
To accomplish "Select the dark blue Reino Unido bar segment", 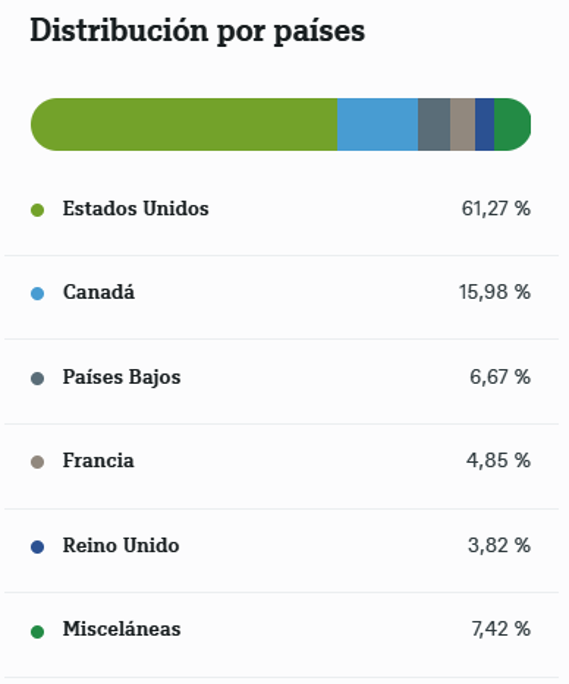I will [485, 124].
